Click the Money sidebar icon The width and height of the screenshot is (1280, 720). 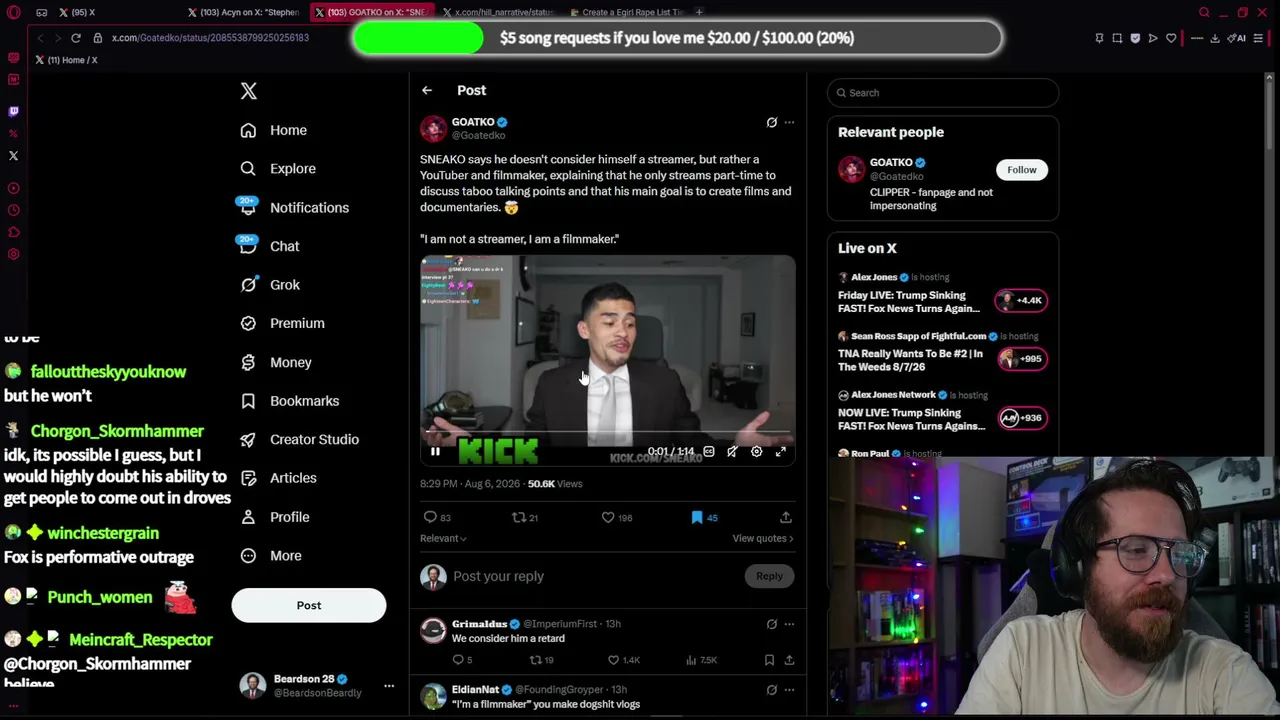coord(248,362)
